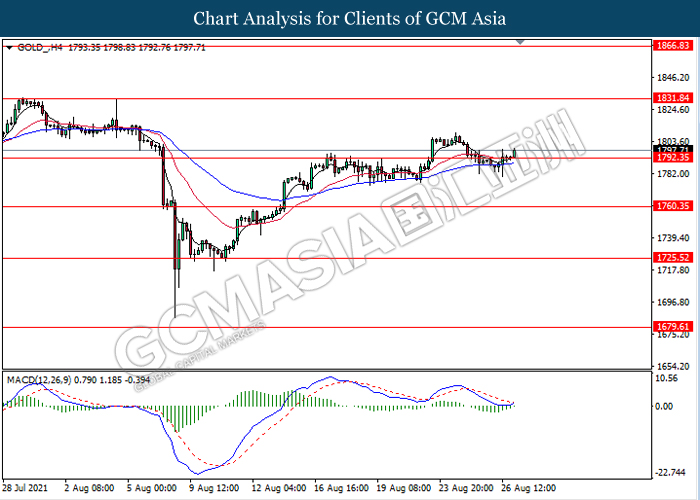Screen dimensions: 700x500
Task: Click the MACD -22.744 scale value
Action: click(x=669, y=472)
